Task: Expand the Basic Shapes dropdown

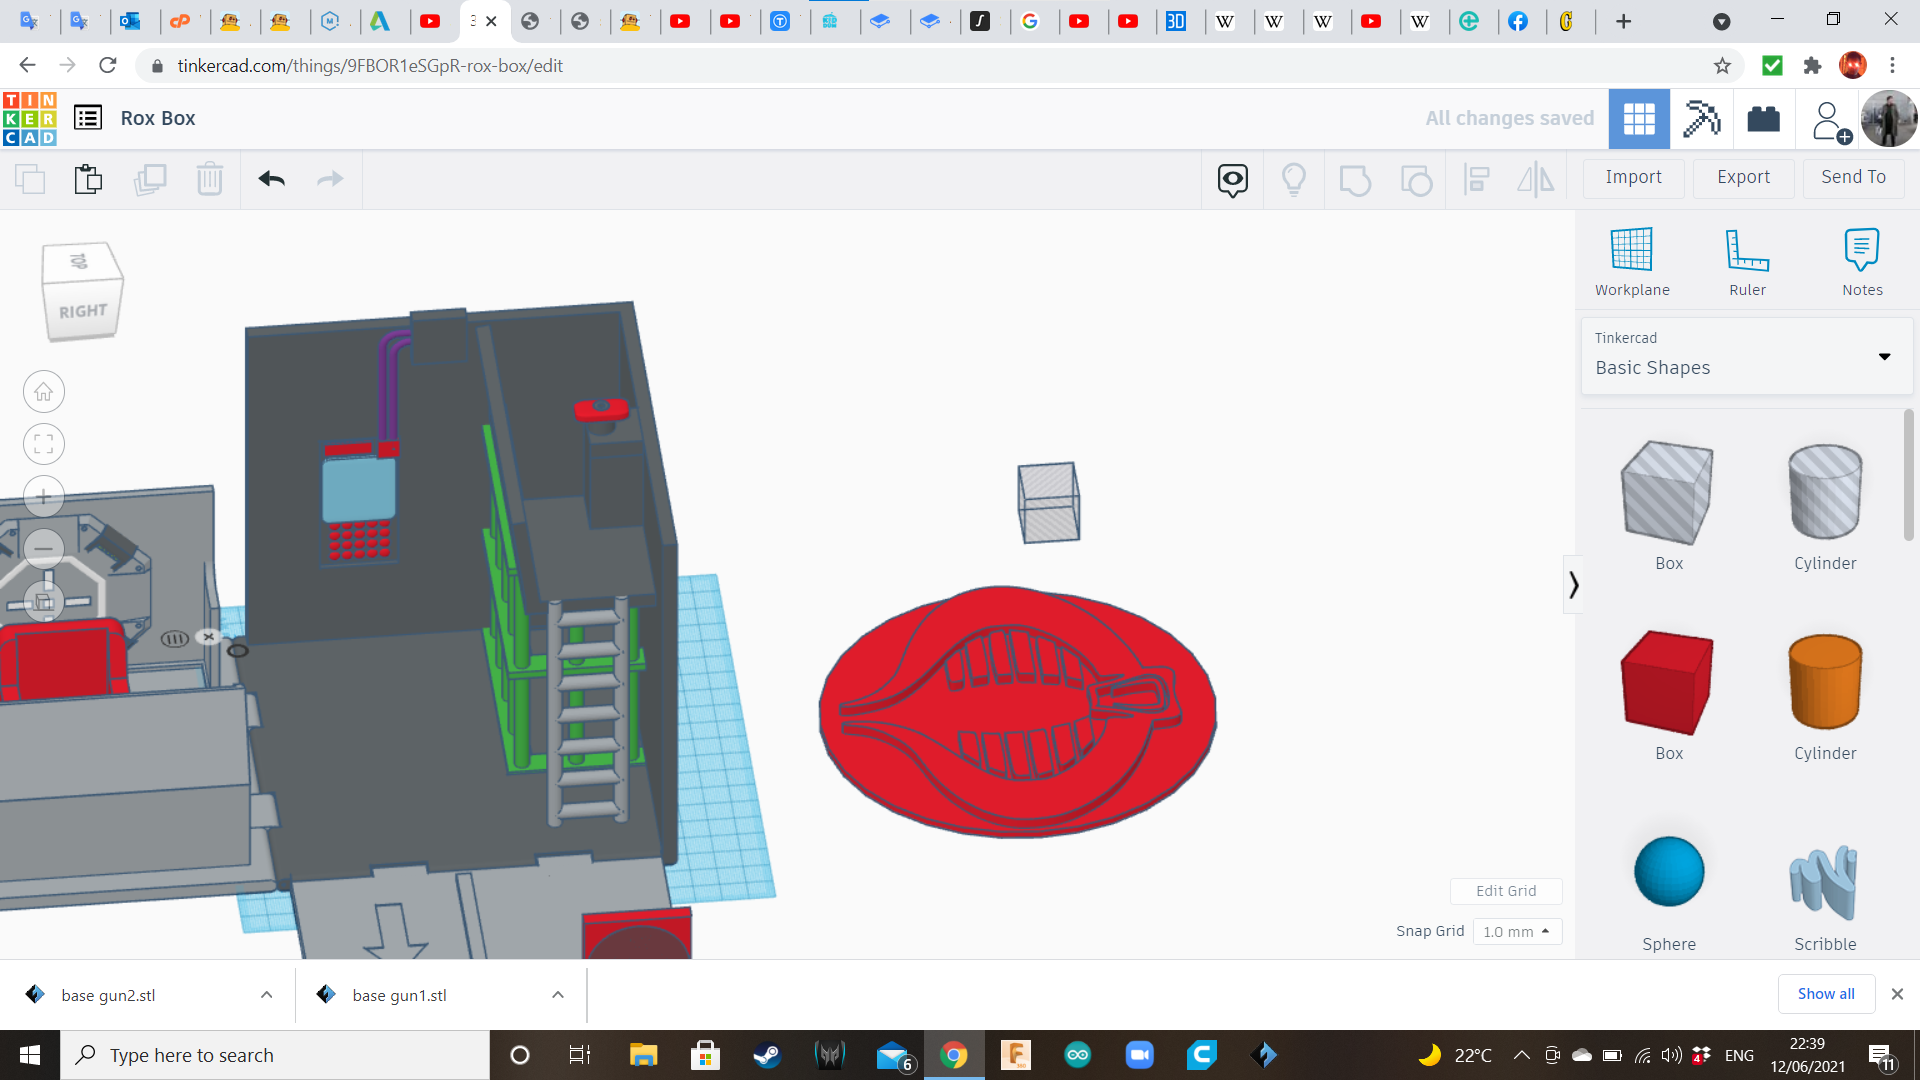Action: pyautogui.click(x=1884, y=356)
